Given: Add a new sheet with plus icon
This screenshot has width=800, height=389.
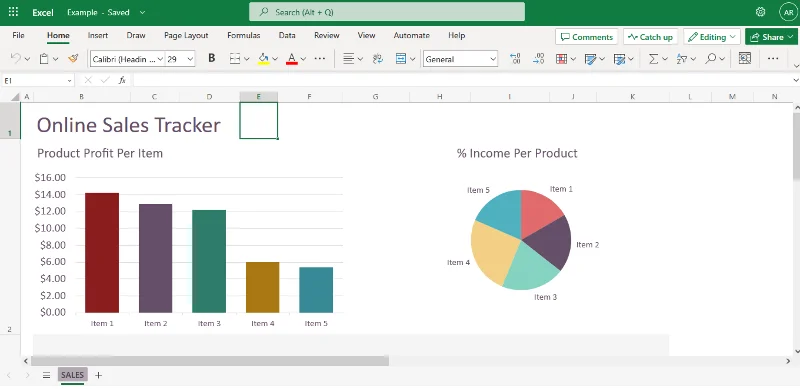Looking at the screenshot, I should click(x=98, y=375).
